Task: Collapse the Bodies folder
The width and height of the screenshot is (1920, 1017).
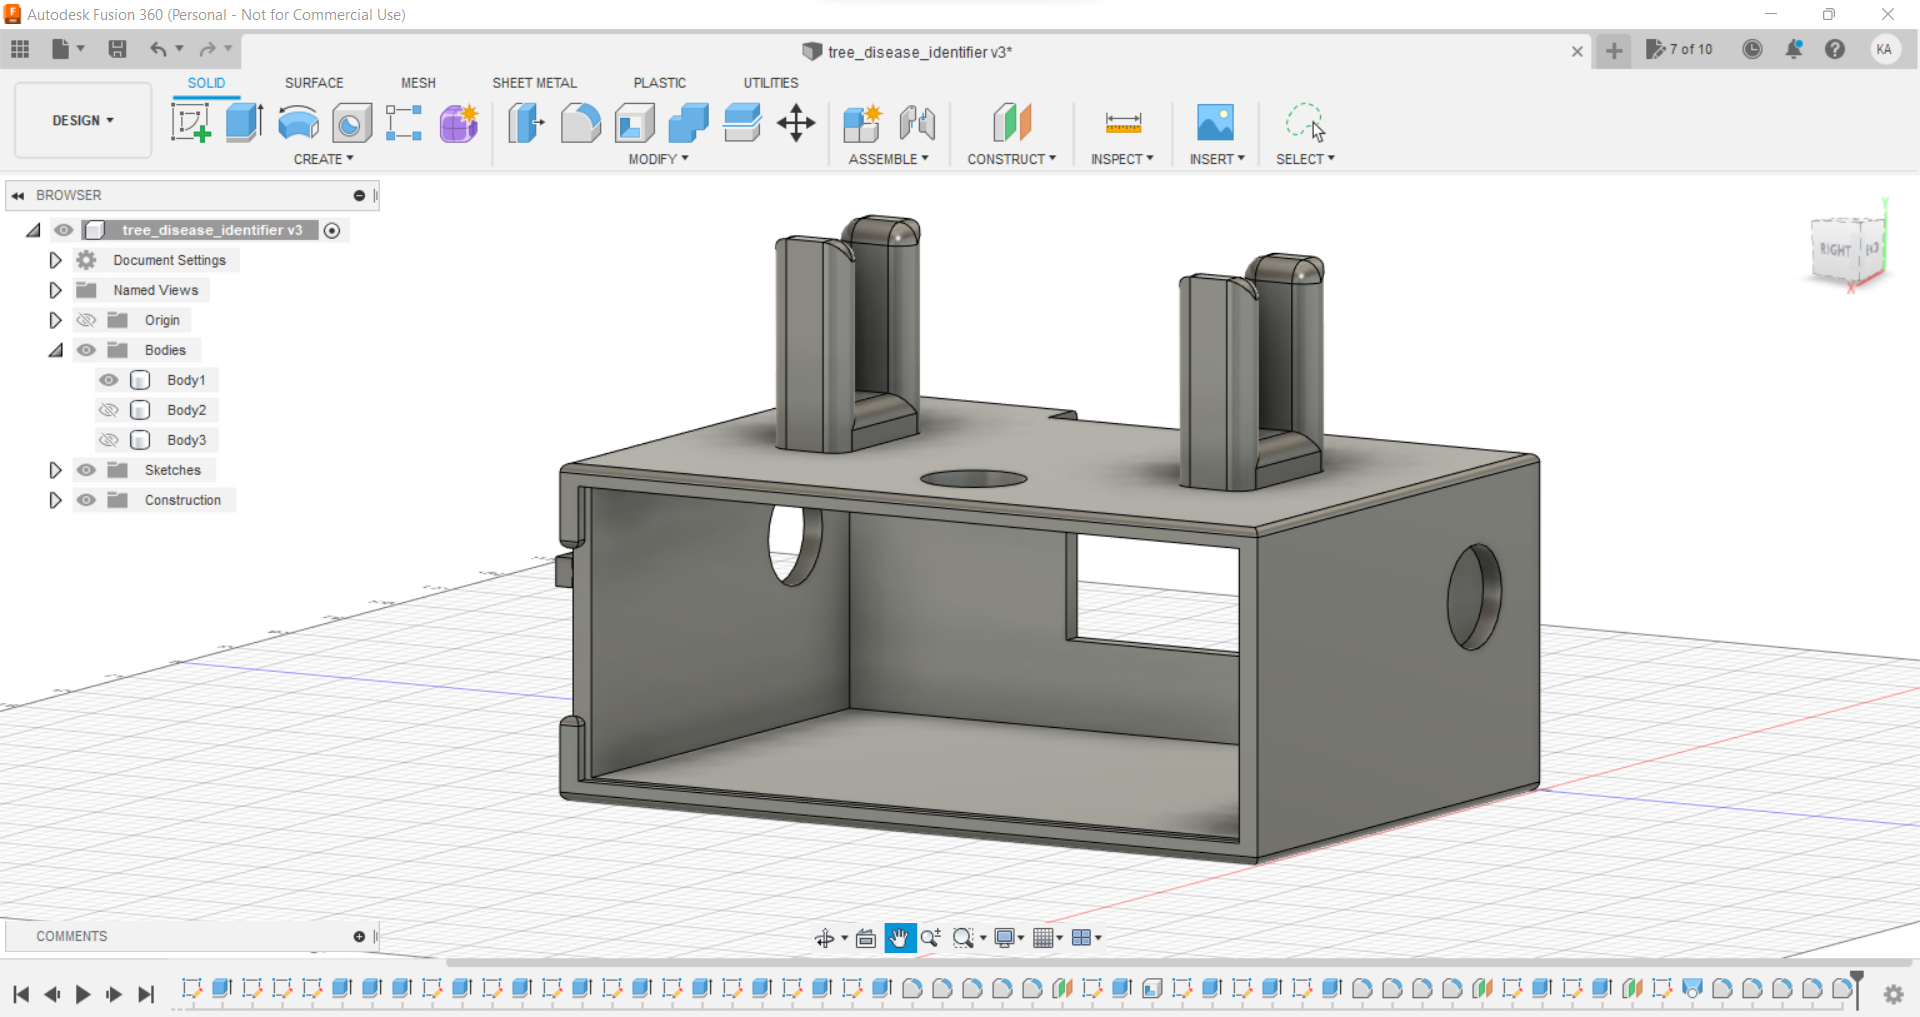Action: tap(55, 350)
